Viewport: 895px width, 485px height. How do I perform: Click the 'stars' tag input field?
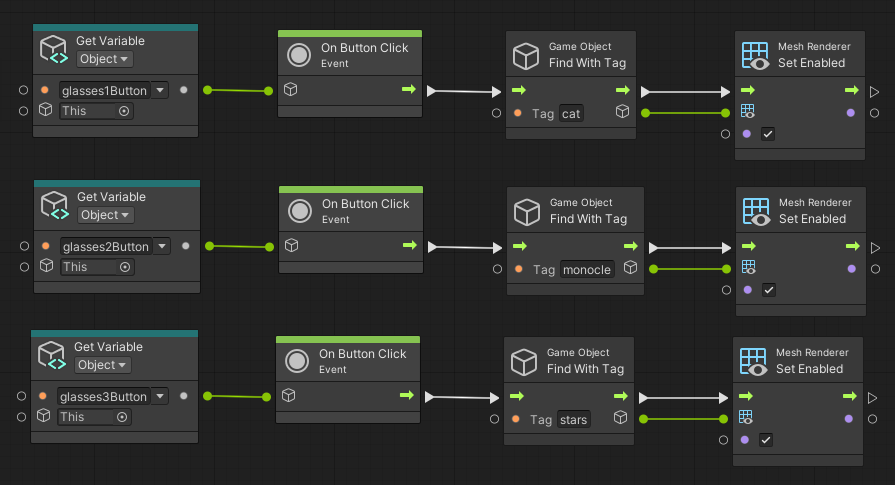[573, 420]
